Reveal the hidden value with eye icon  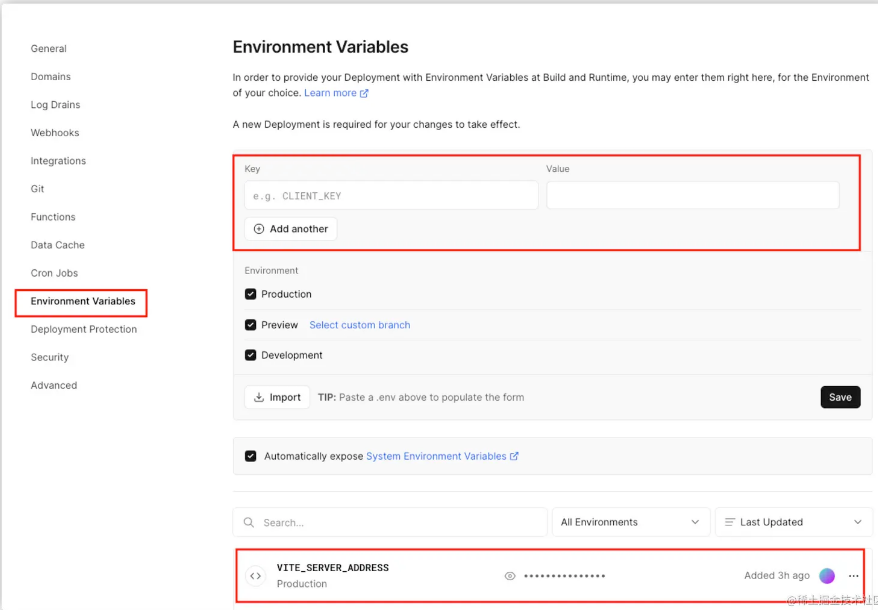tap(510, 576)
